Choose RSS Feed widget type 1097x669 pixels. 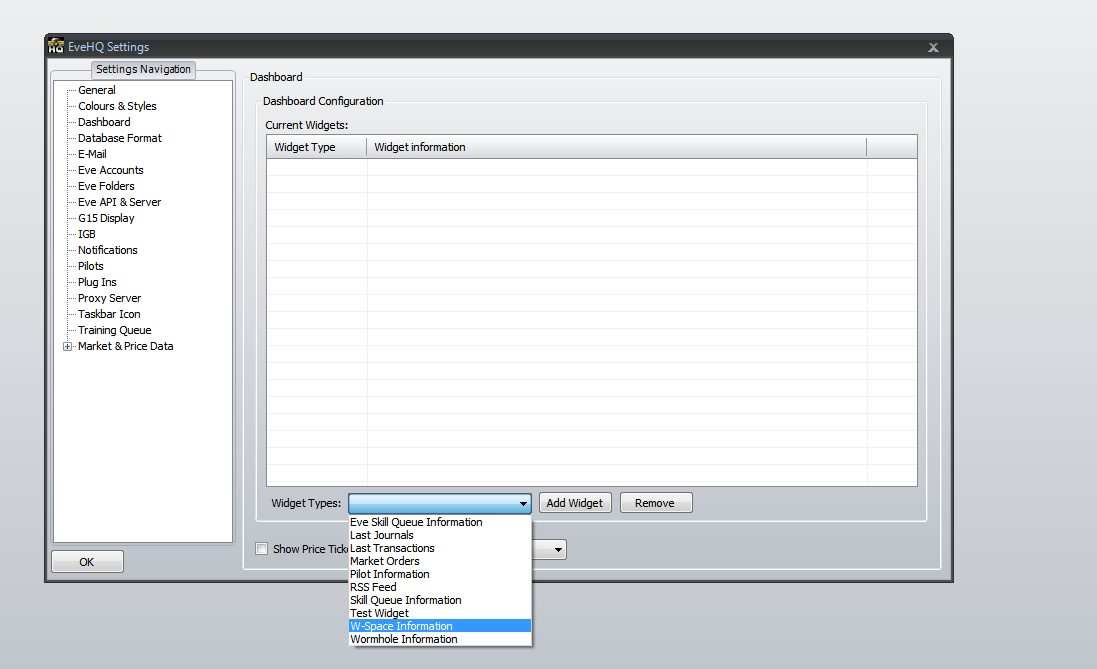click(439, 587)
